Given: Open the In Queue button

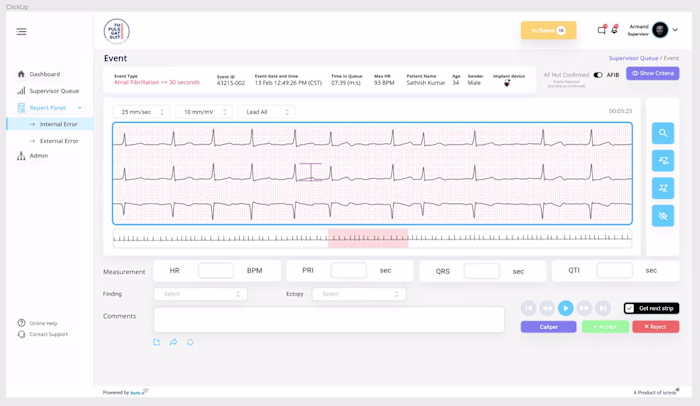Looking at the screenshot, I should 548,30.
